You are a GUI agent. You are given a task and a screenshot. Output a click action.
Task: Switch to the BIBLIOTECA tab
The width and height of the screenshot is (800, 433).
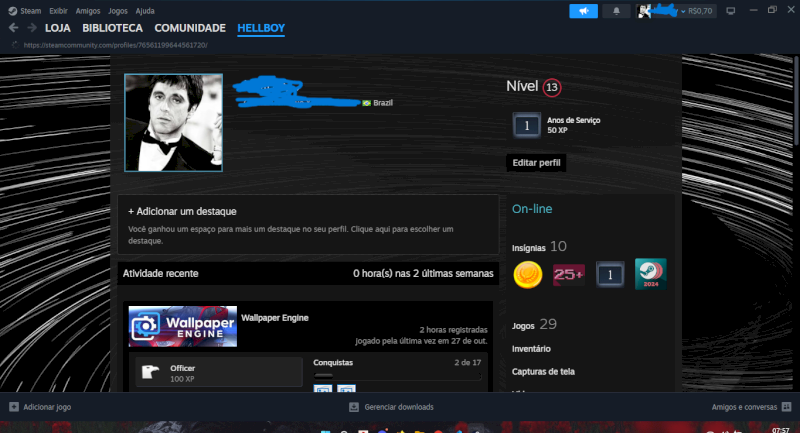point(112,28)
